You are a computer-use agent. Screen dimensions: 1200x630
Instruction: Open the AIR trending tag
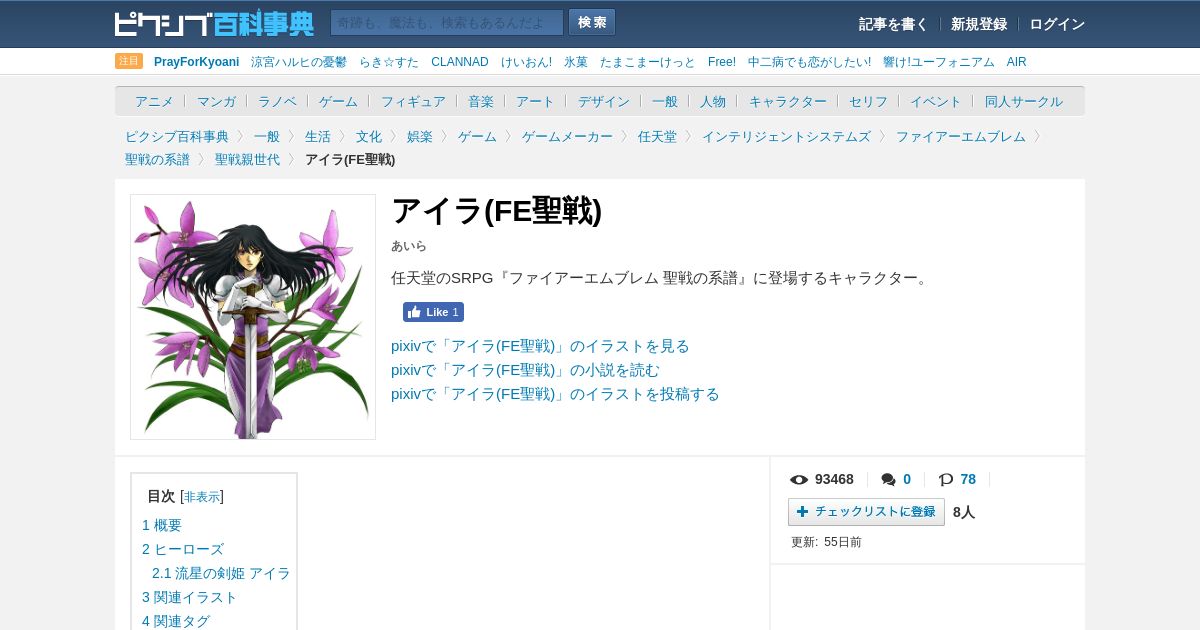(x=1017, y=62)
